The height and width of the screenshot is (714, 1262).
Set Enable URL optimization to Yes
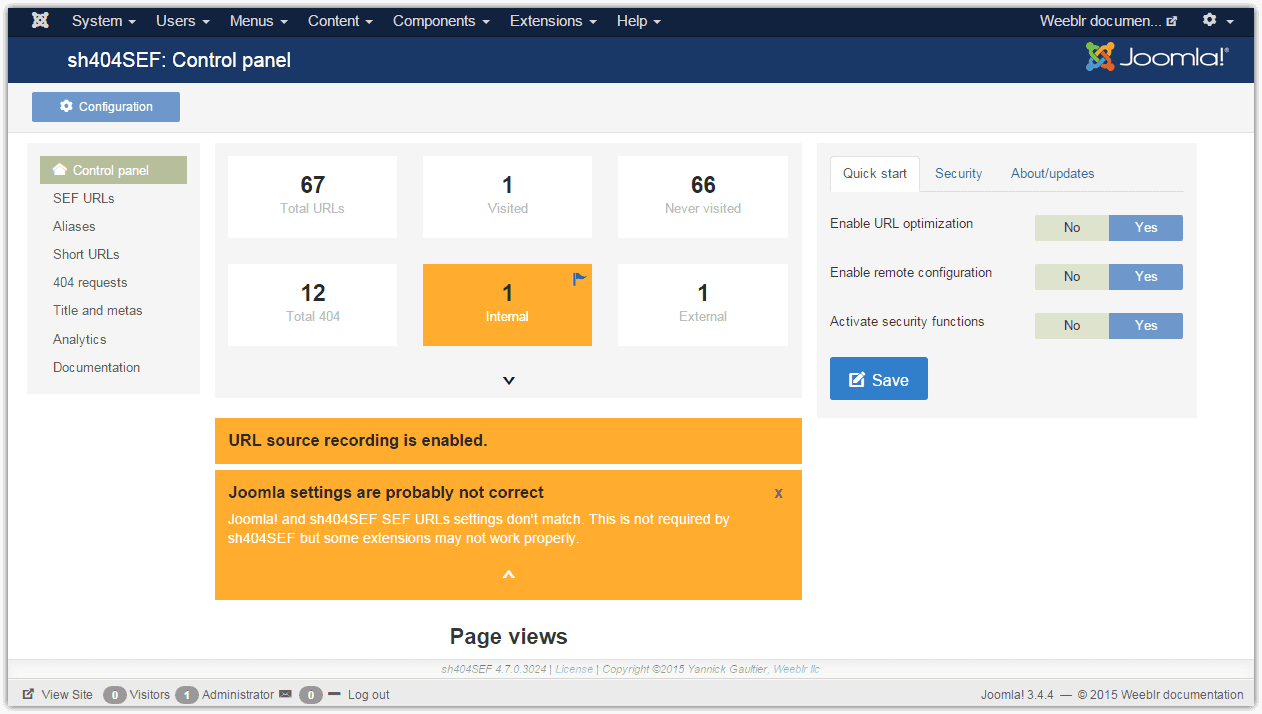[x=1146, y=228]
